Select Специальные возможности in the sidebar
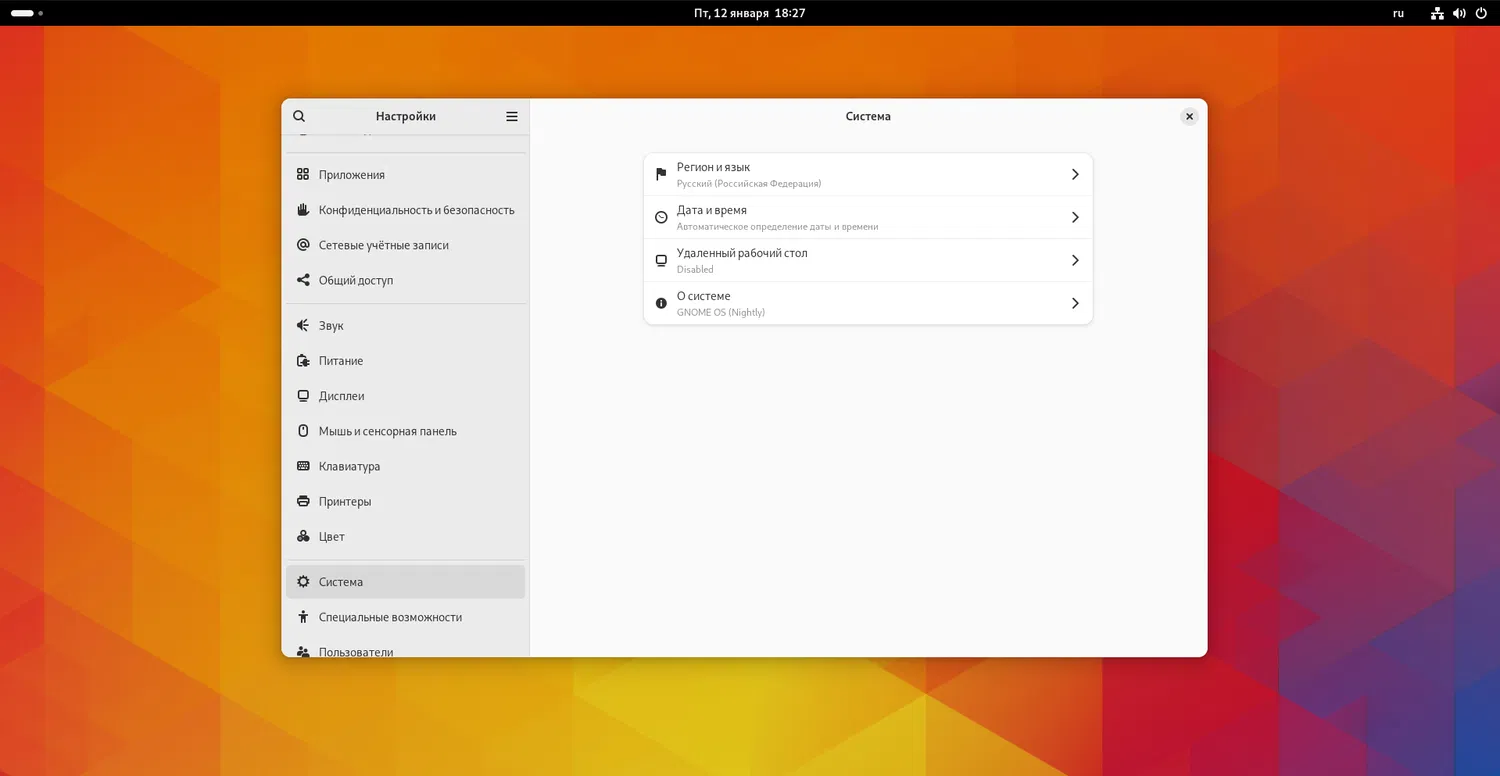 (x=405, y=617)
